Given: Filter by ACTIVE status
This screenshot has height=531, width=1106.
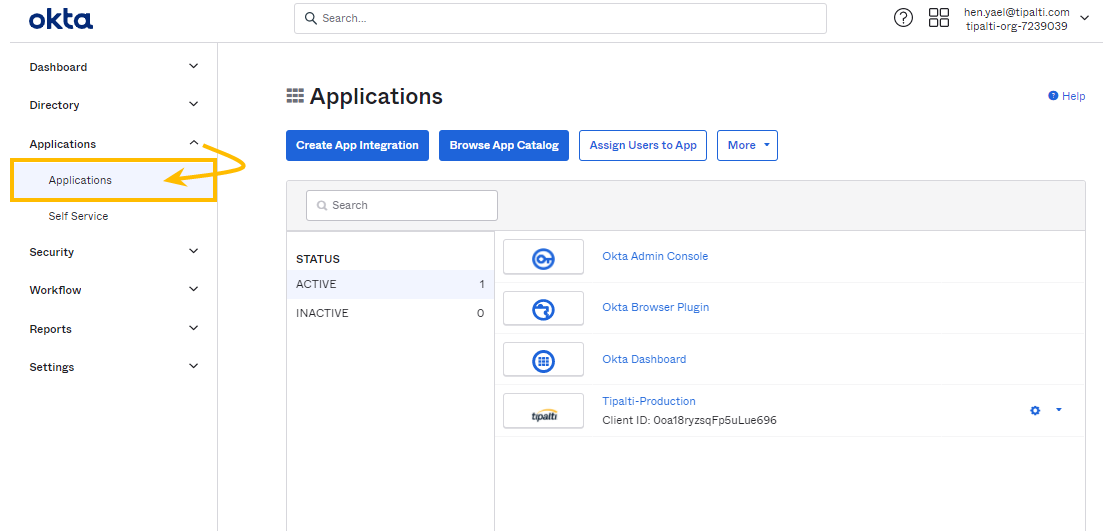Looking at the screenshot, I should point(390,284).
